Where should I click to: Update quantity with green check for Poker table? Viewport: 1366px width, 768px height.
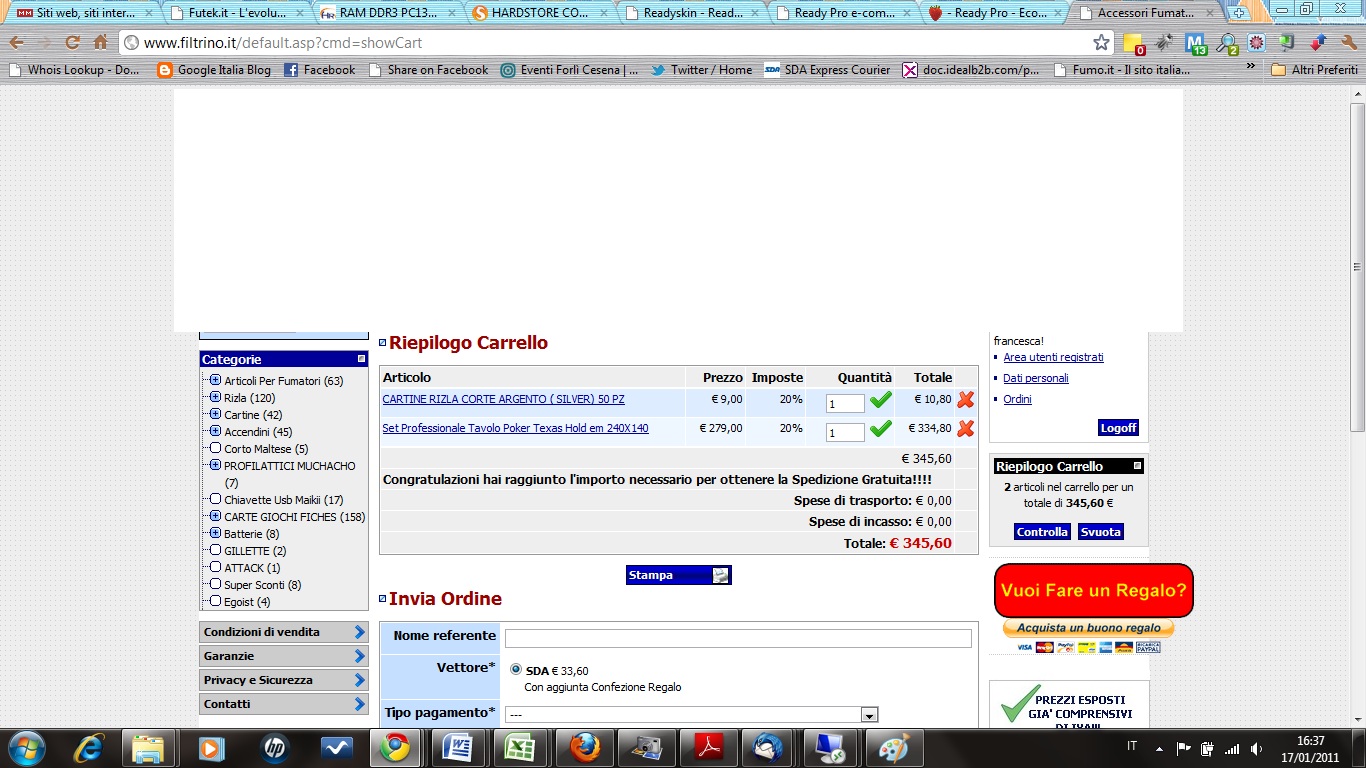[880, 429]
